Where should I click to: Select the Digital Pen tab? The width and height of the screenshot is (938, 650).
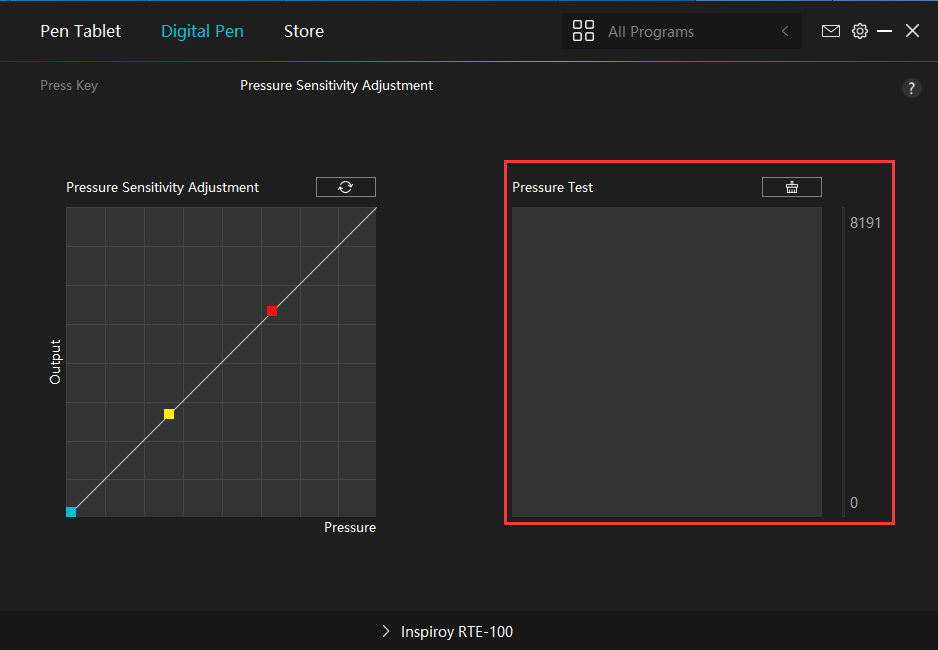pyautogui.click(x=202, y=31)
